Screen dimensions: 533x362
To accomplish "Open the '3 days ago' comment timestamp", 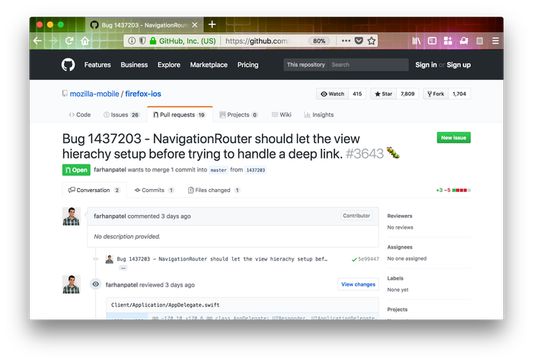I will pos(176,216).
